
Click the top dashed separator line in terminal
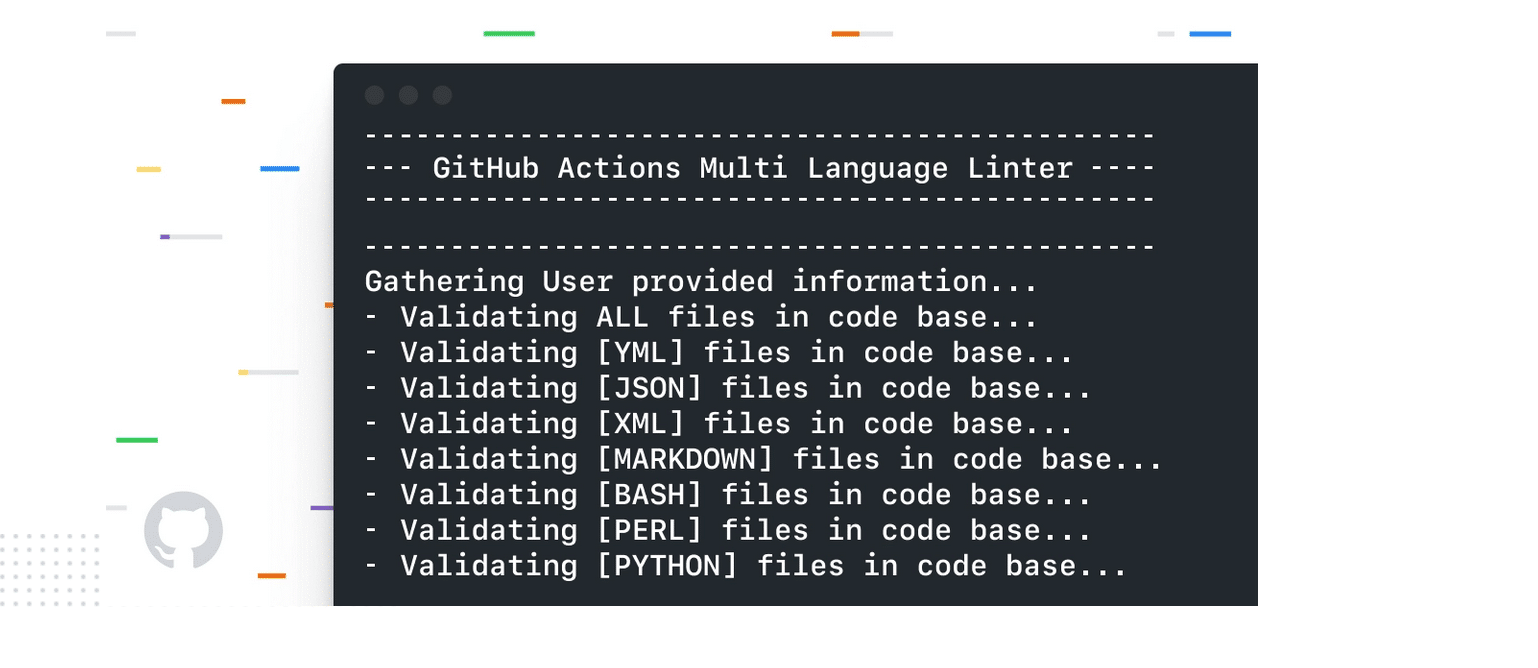pyautogui.click(x=760, y=136)
